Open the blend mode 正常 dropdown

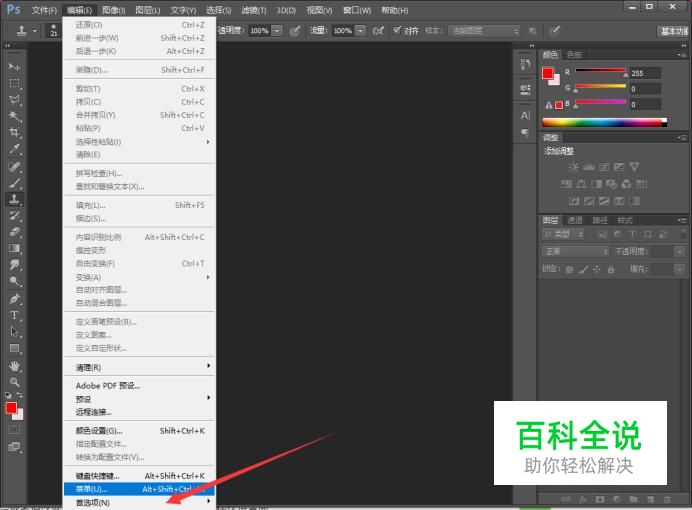coord(575,251)
